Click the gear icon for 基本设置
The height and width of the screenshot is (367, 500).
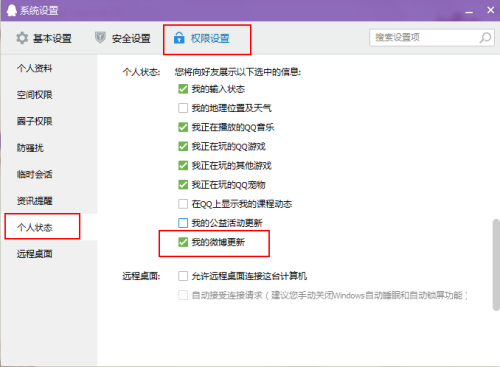22,38
